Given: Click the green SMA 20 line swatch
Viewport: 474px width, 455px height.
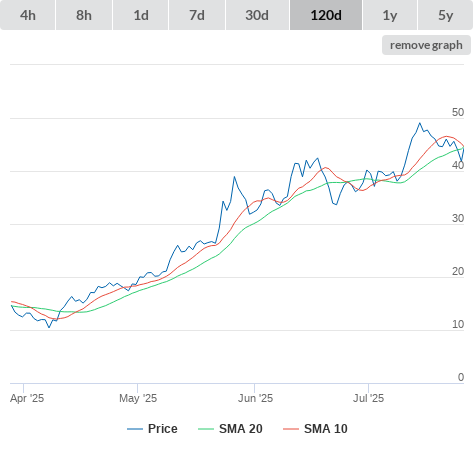Looking at the screenshot, I should pos(206,429).
